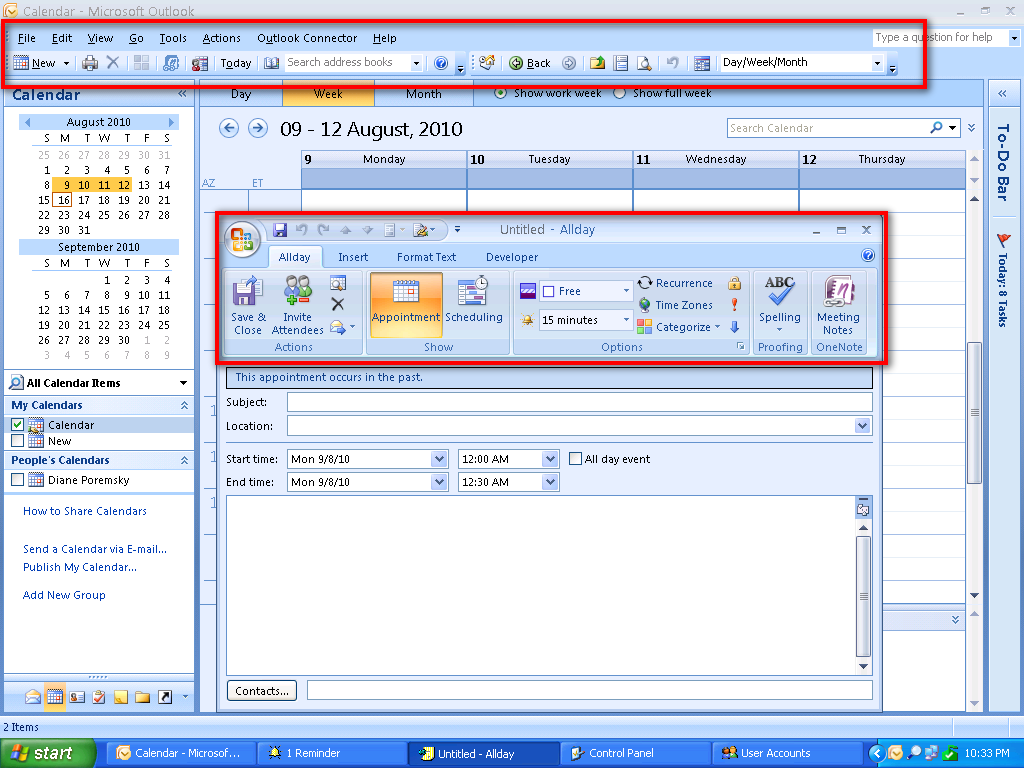Viewport: 1024px width, 768px height.
Task: Click the Search Calendar box
Action: pyautogui.click(x=829, y=128)
